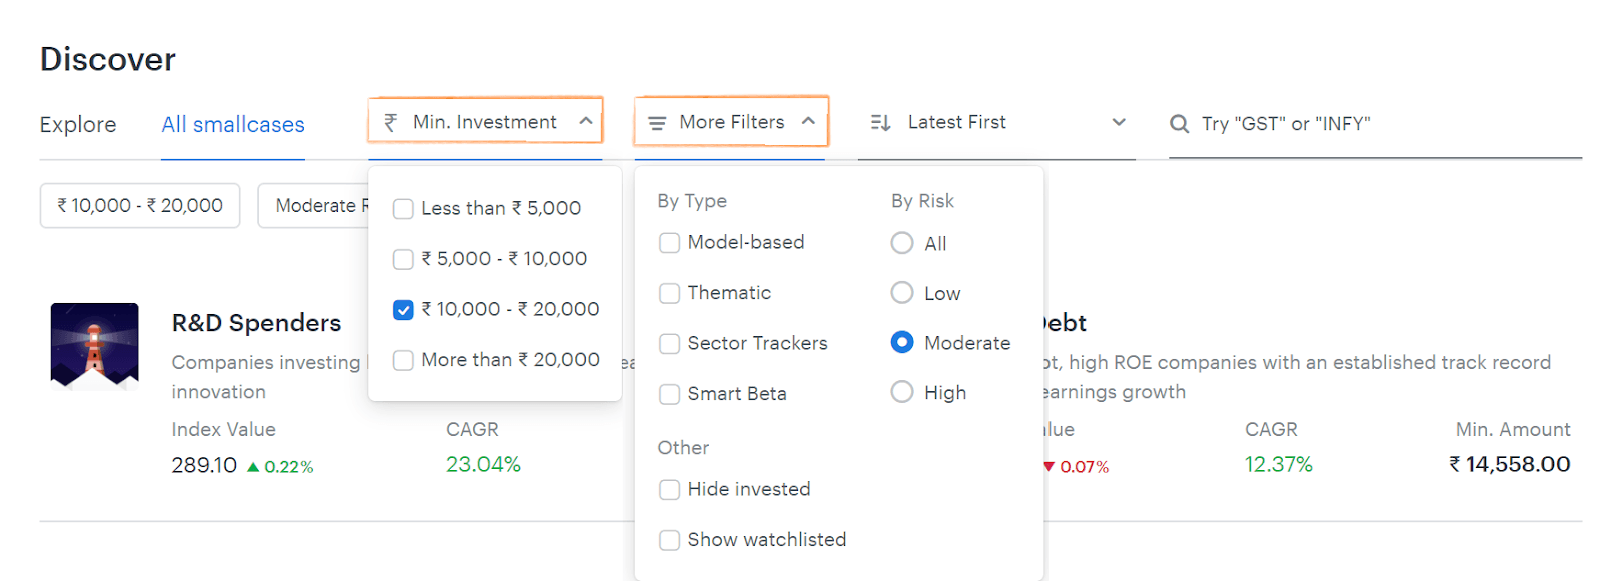Open the All smallcases tab
Viewport: 1600px width, 581px height.
pos(233,125)
